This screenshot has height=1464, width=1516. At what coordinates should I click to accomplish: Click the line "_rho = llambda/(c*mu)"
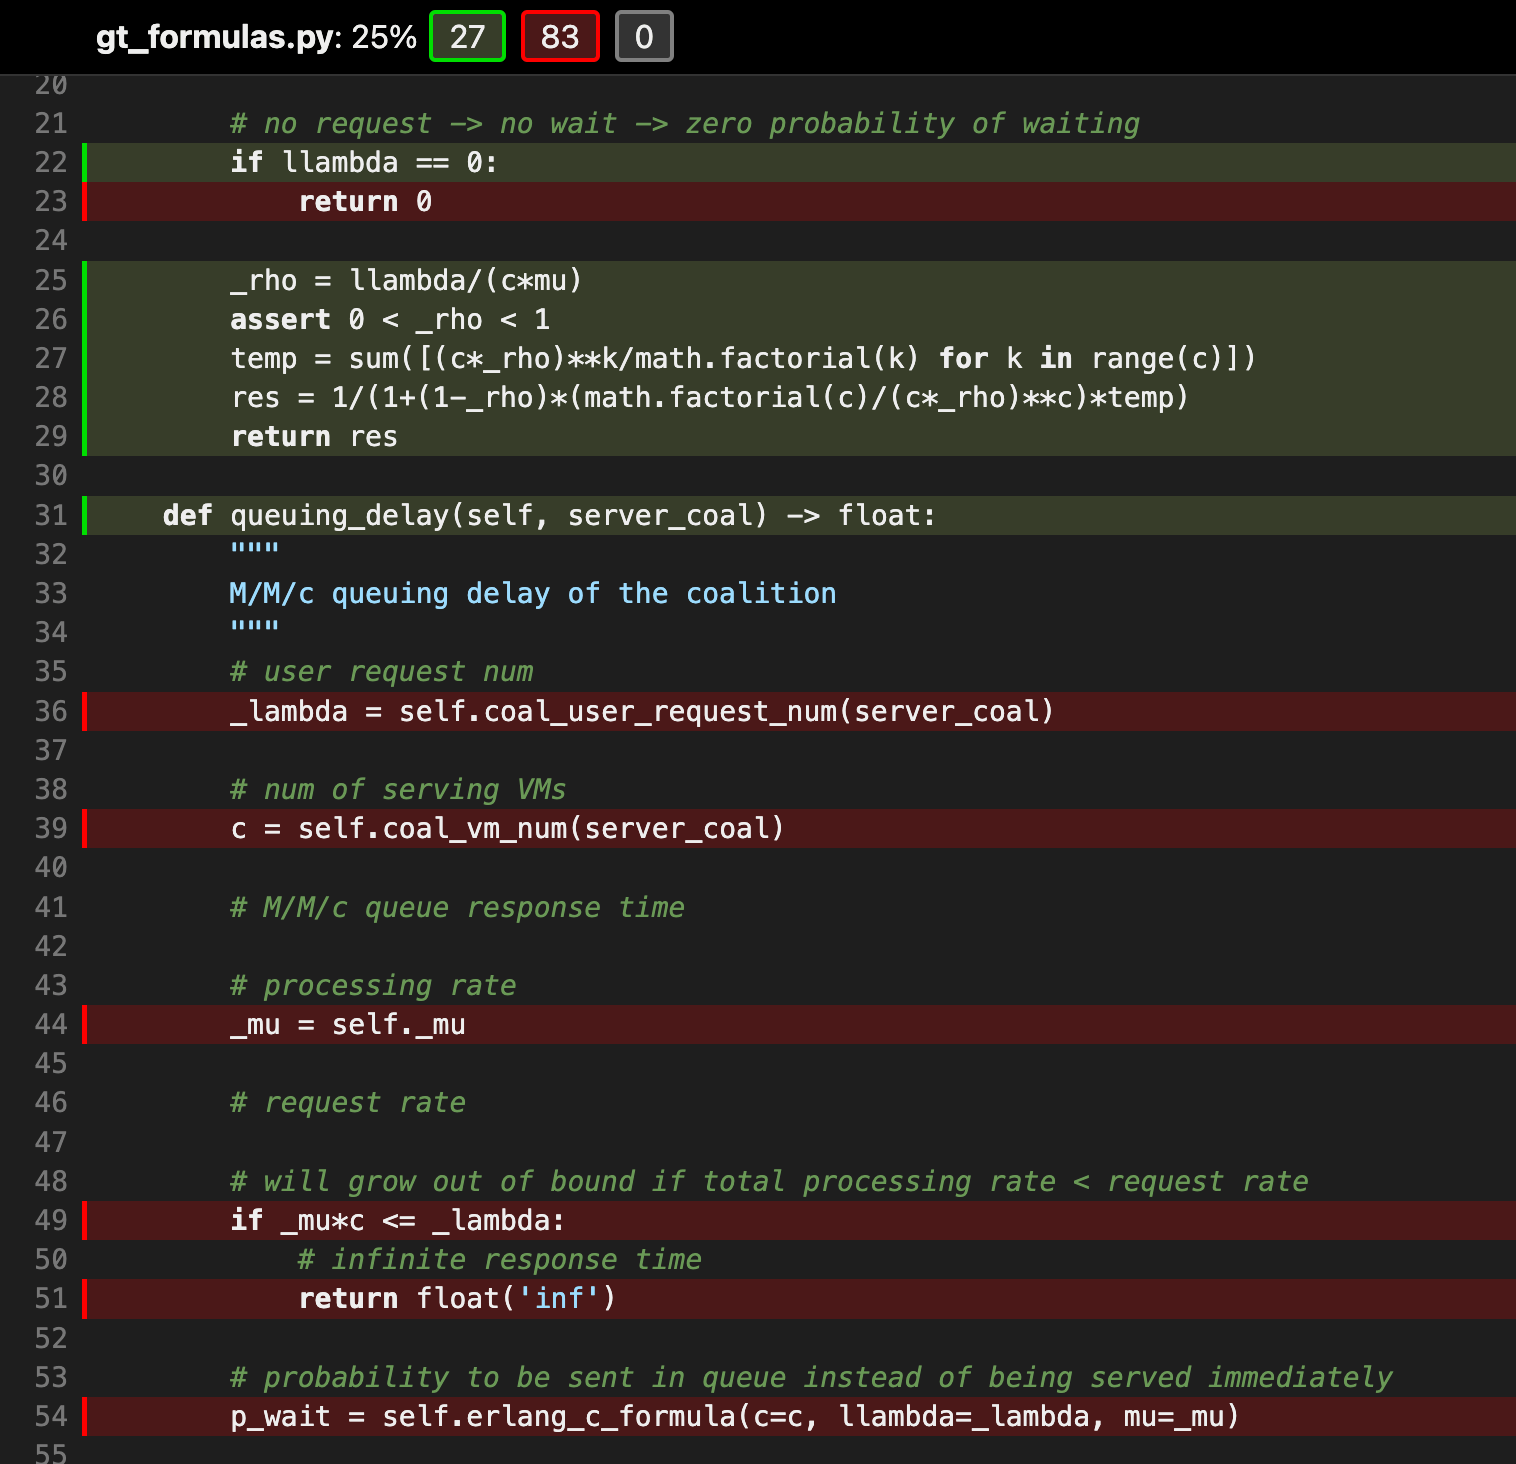406,281
